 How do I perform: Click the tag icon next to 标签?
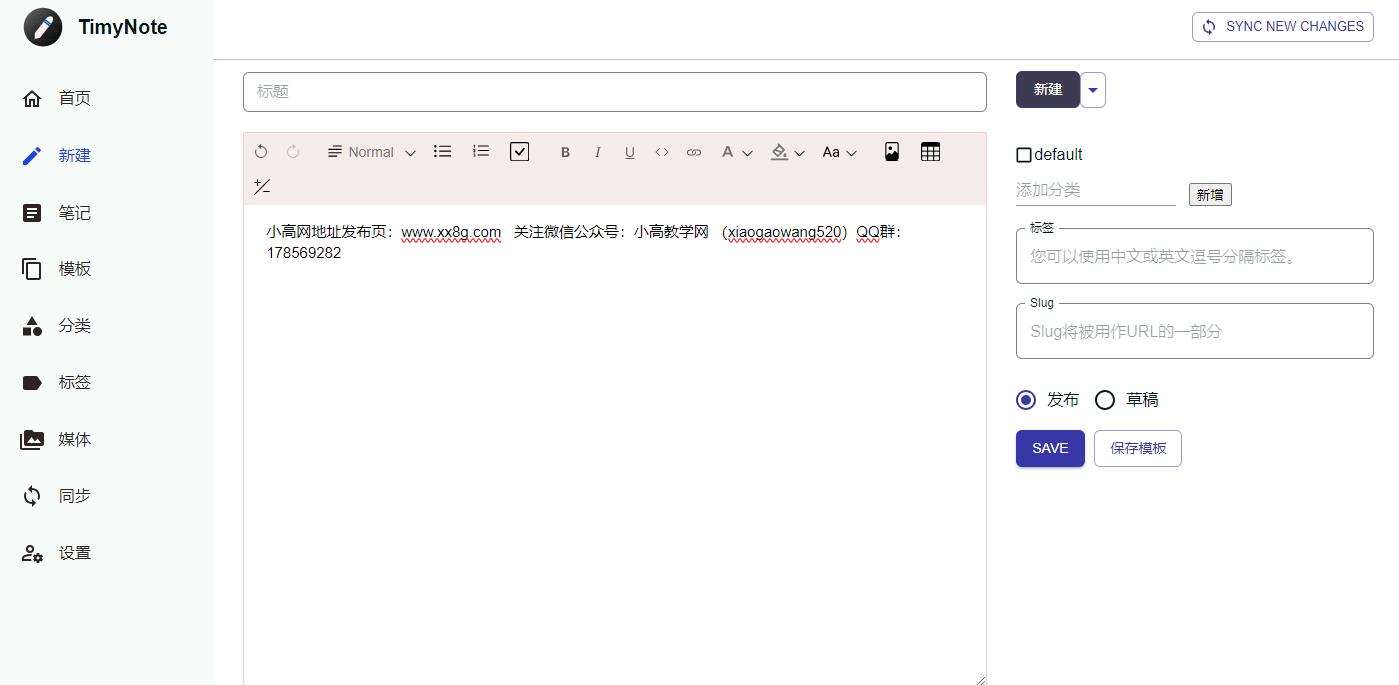coord(32,382)
